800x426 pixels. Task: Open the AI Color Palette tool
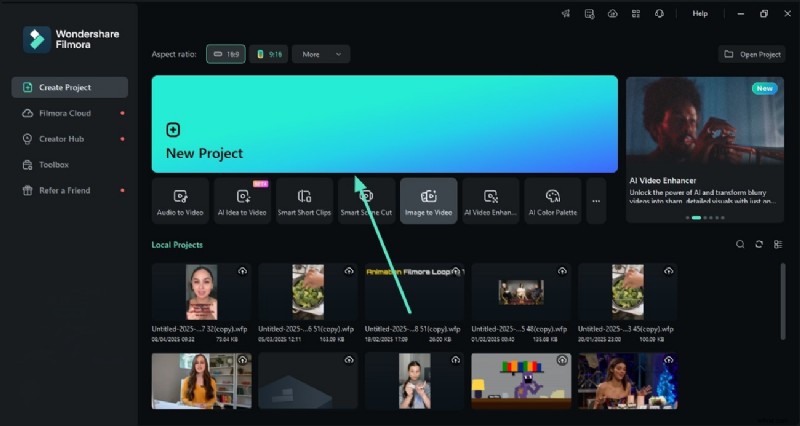point(552,201)
